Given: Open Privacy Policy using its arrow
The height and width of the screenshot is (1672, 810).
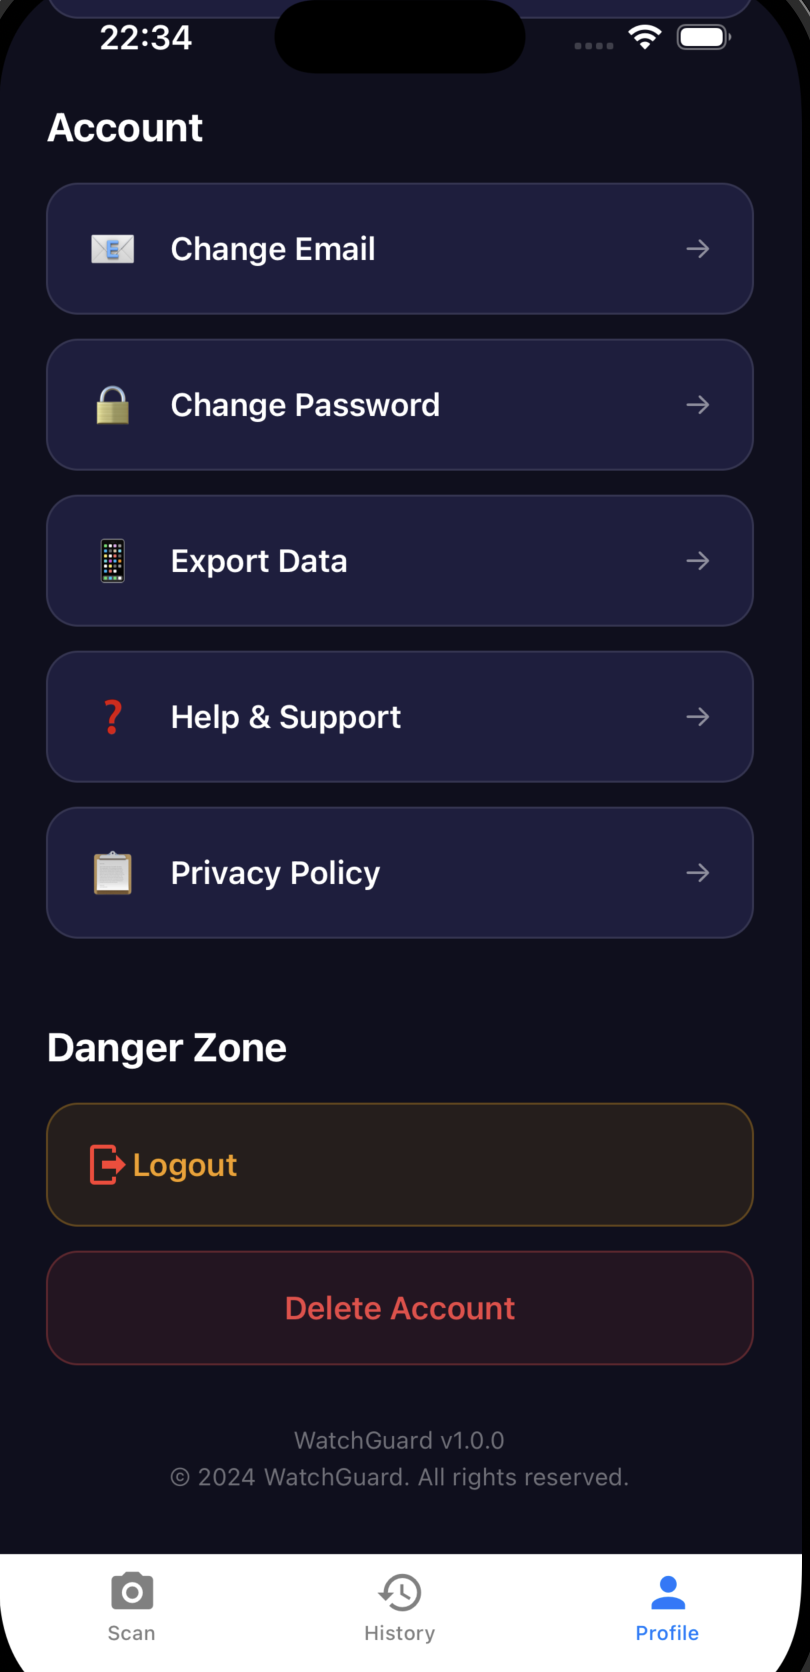Looking at the screenshot, I should click(698, 873).
